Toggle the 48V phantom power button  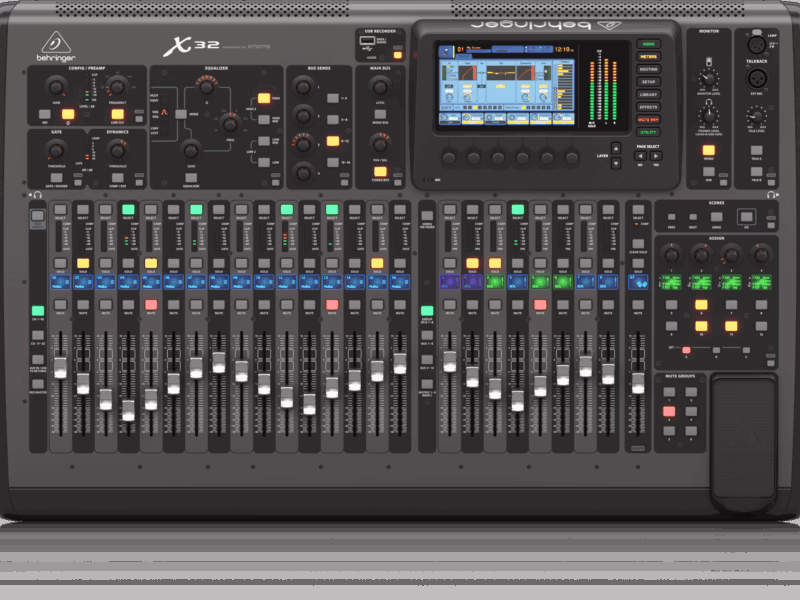(x=45, y=114)
